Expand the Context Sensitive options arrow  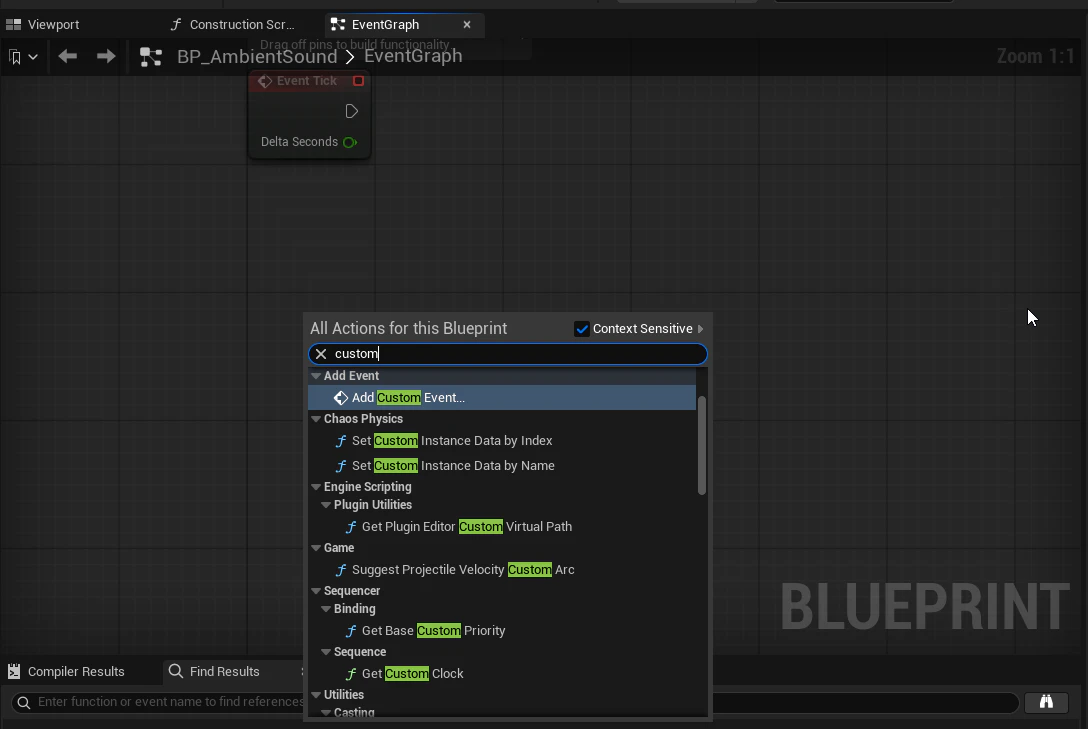pyautogui.click(x=700, y=329)
